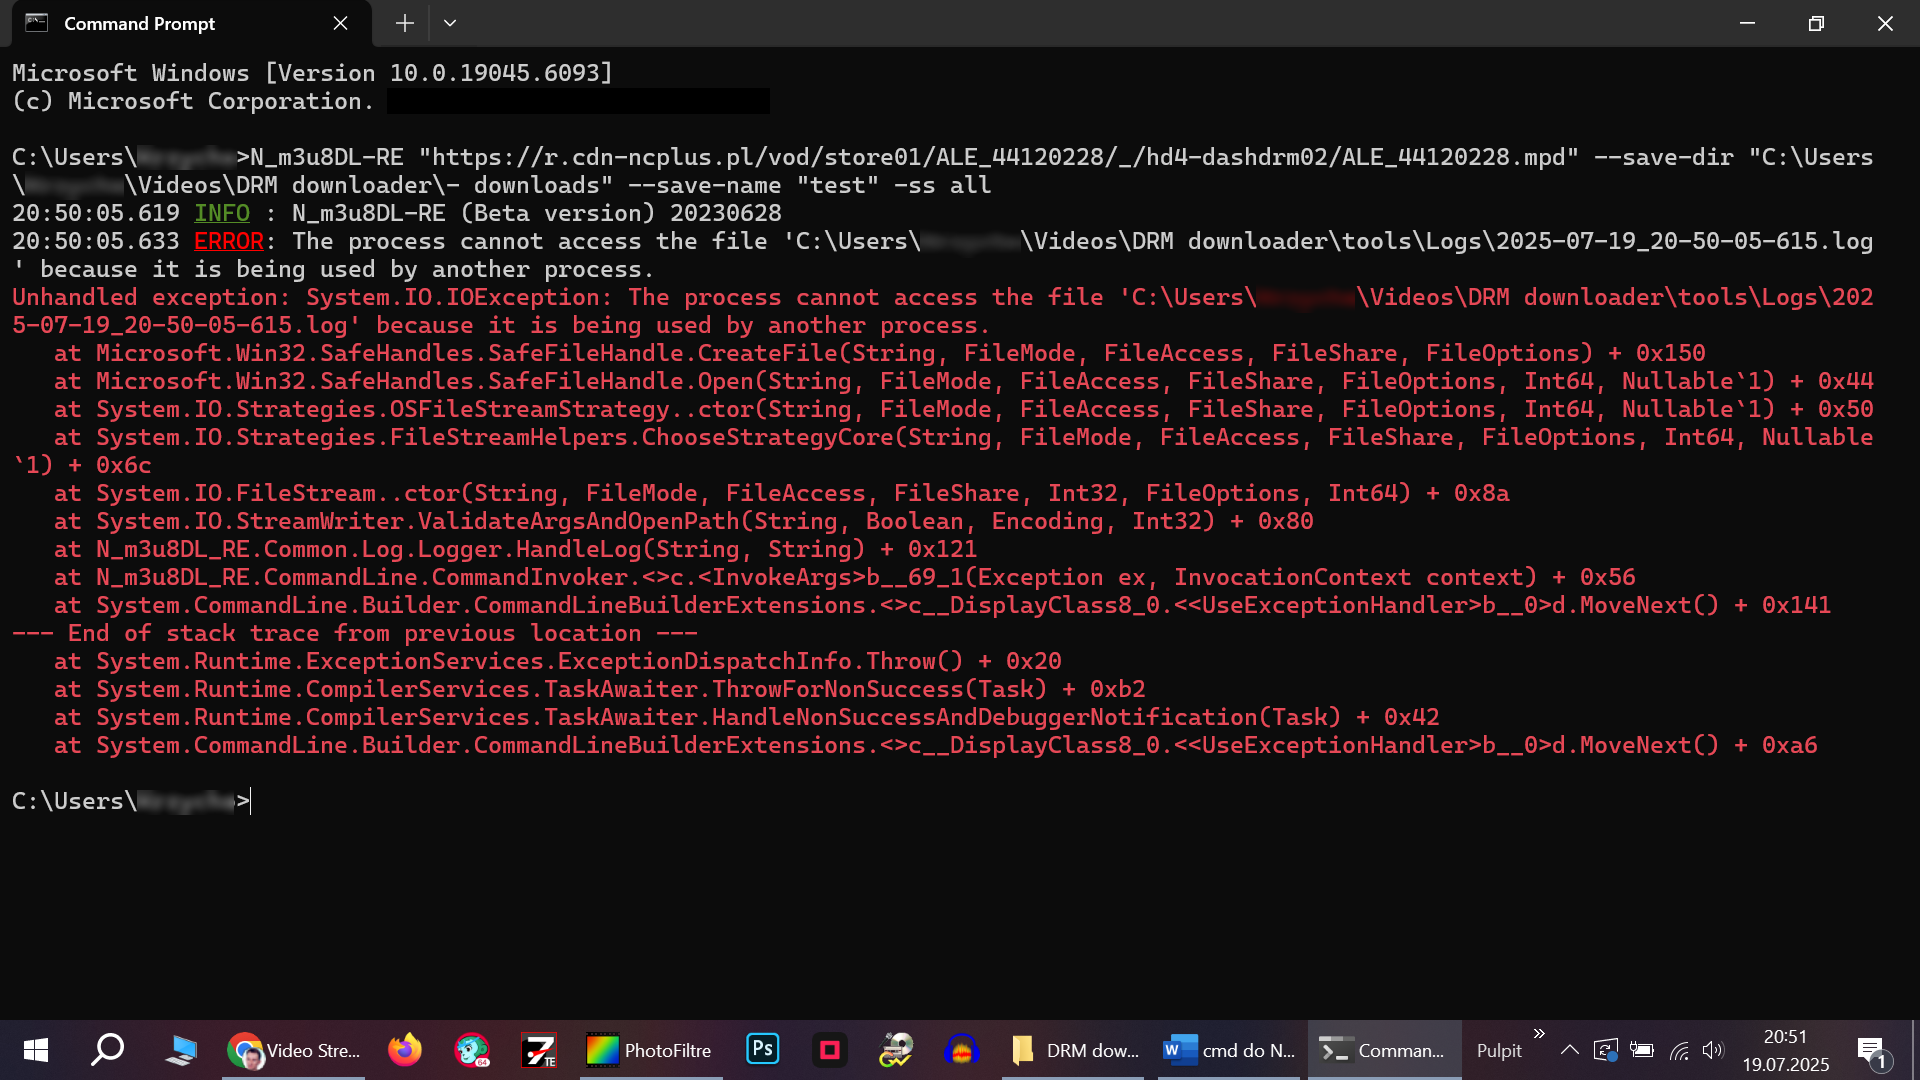Open the volume control in tray
Image resolution: width=1920 pixels, height=1080 pixels.
tap(1713, 1050)
